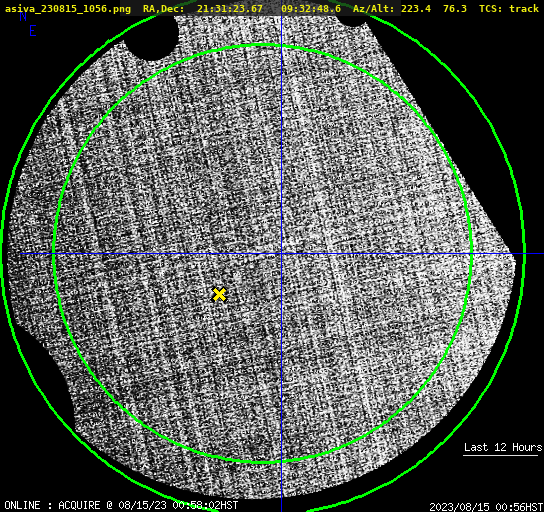544x512 pixels.
Task: Select the RA value 21:31:23.67
Action: [230, 8]
